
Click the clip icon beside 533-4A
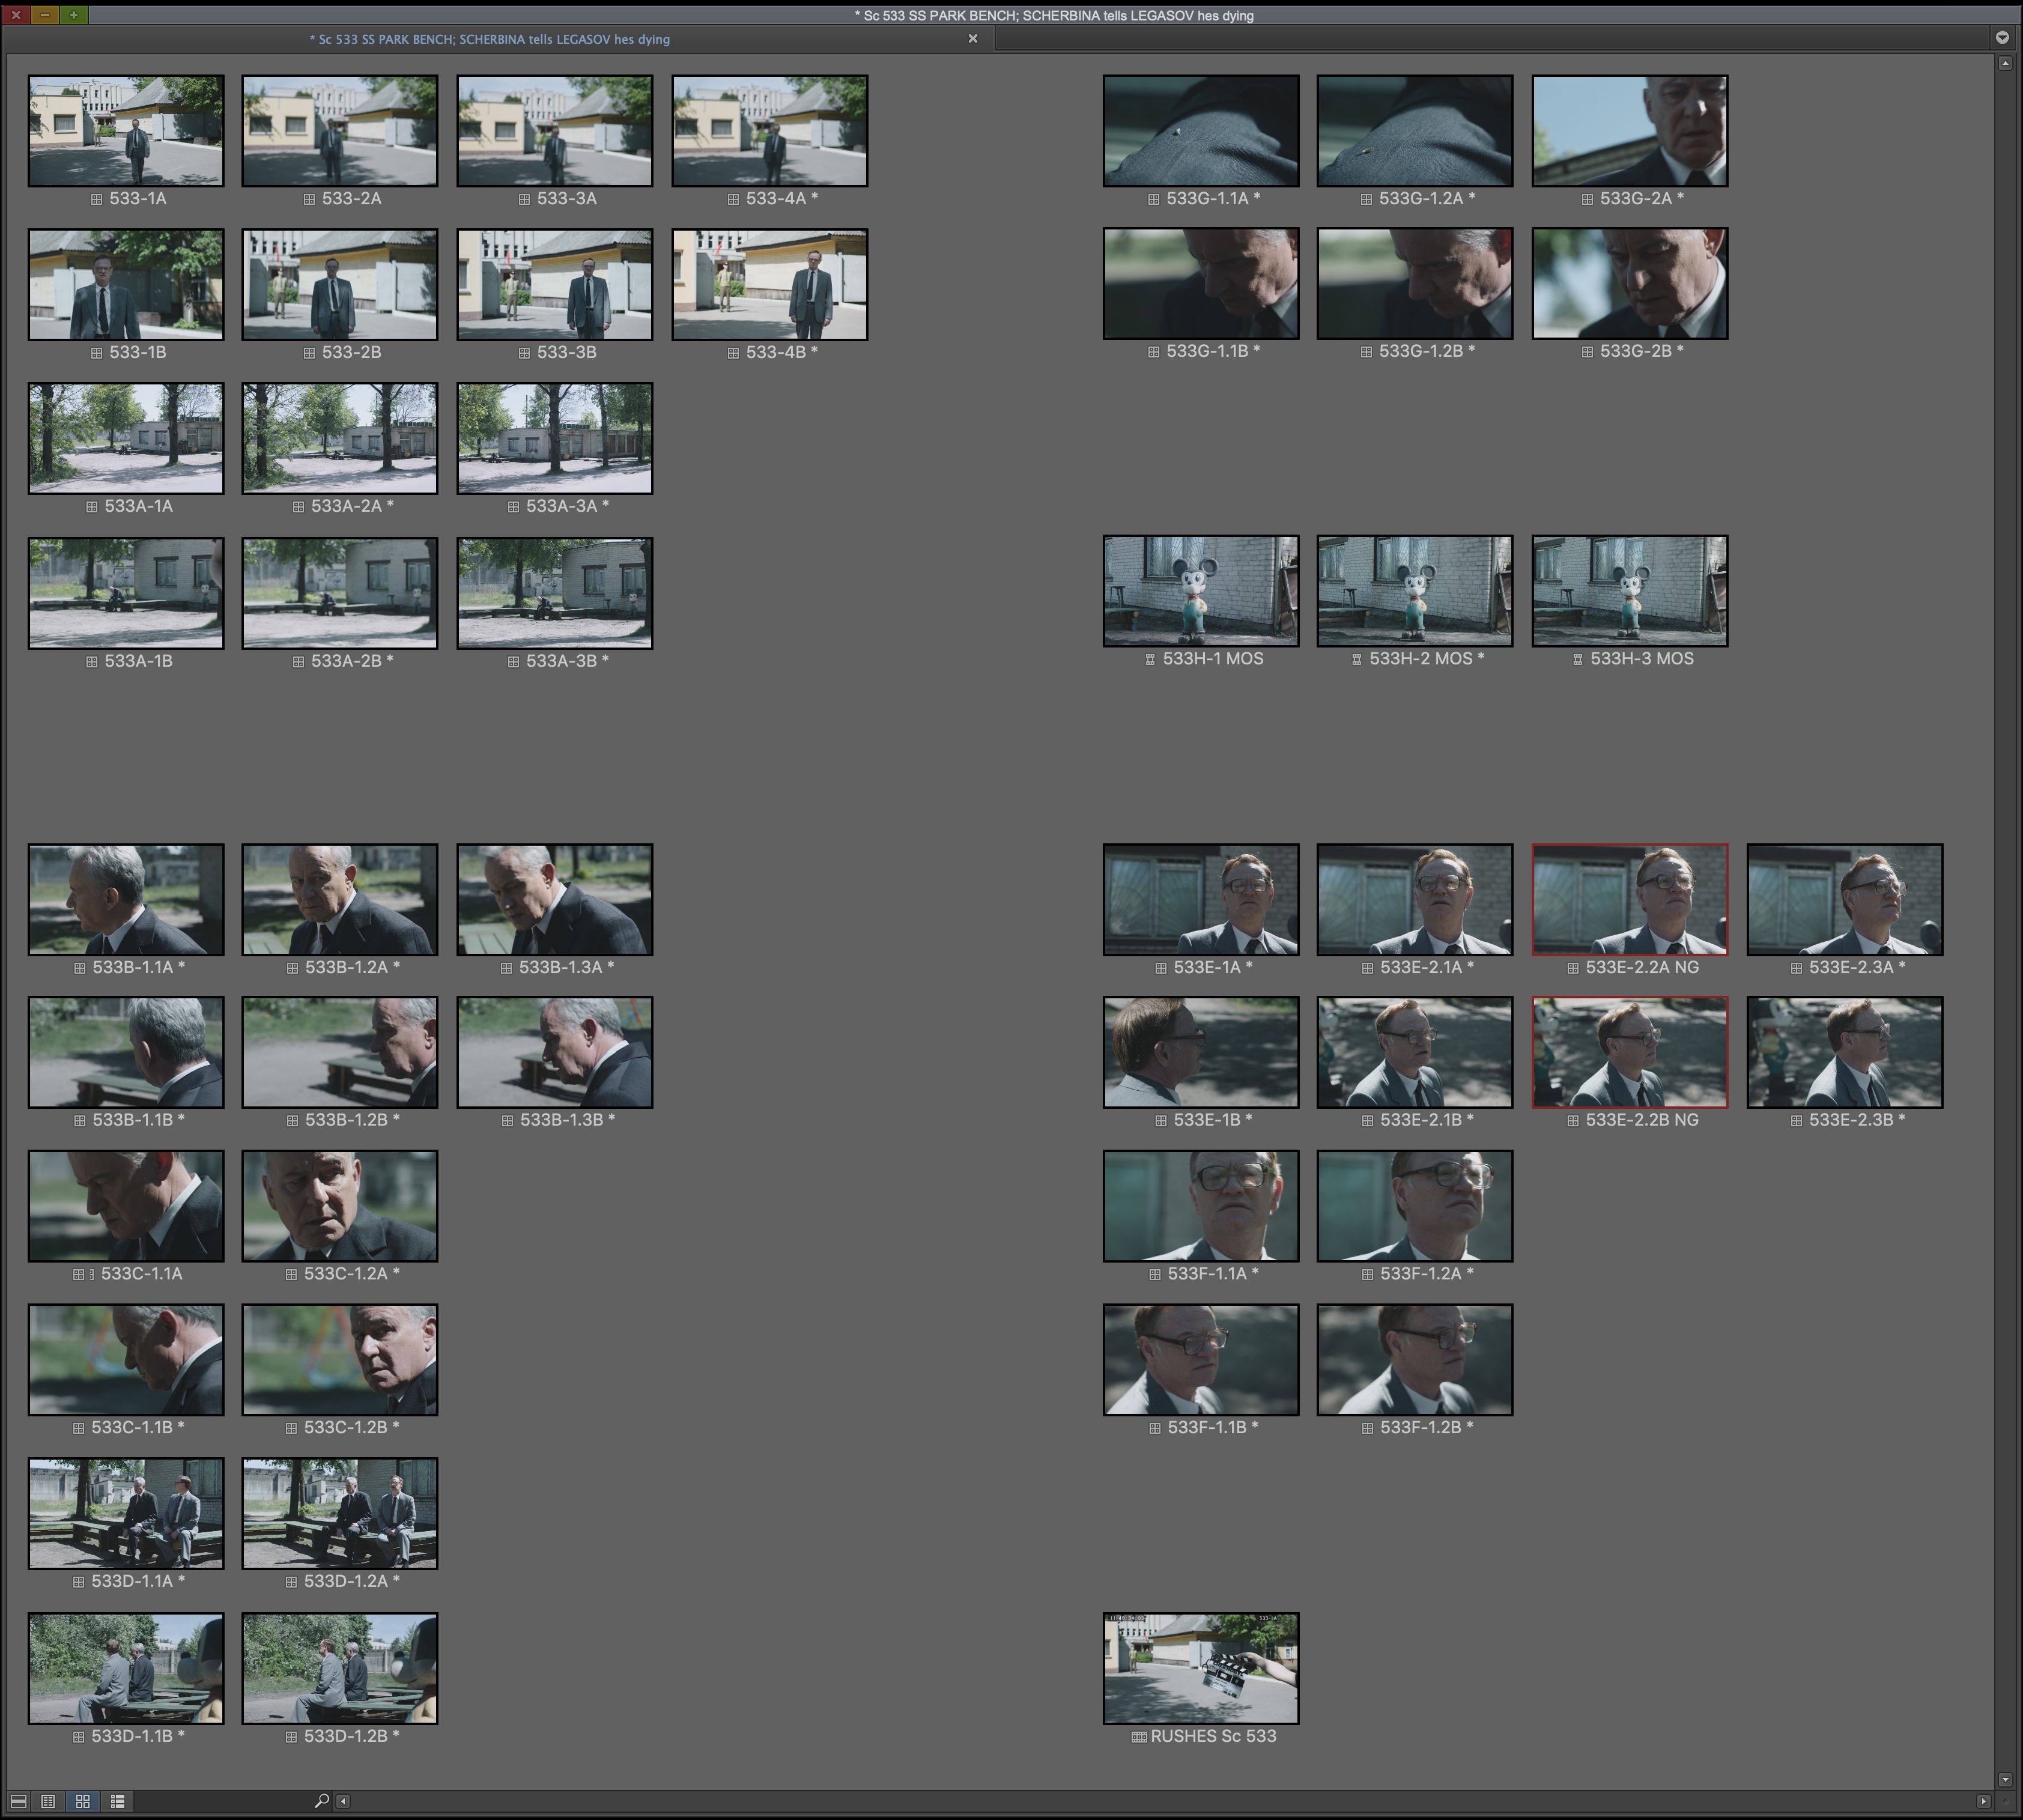click(733, 199)
